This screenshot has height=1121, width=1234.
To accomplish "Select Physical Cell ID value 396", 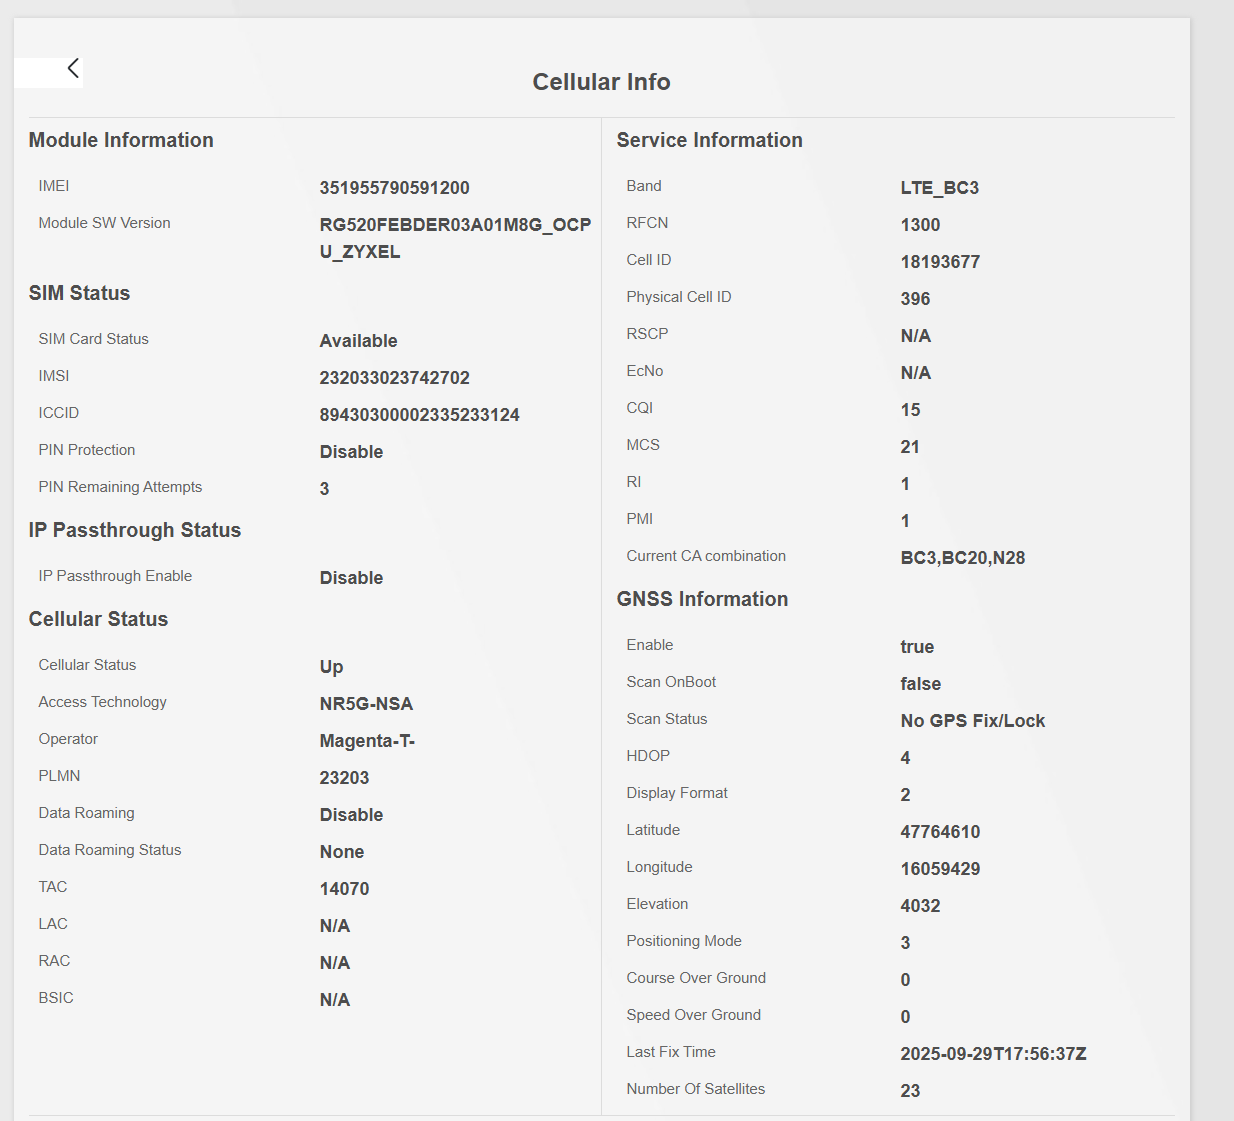I will pyautogui.click(x=915, y=299).
